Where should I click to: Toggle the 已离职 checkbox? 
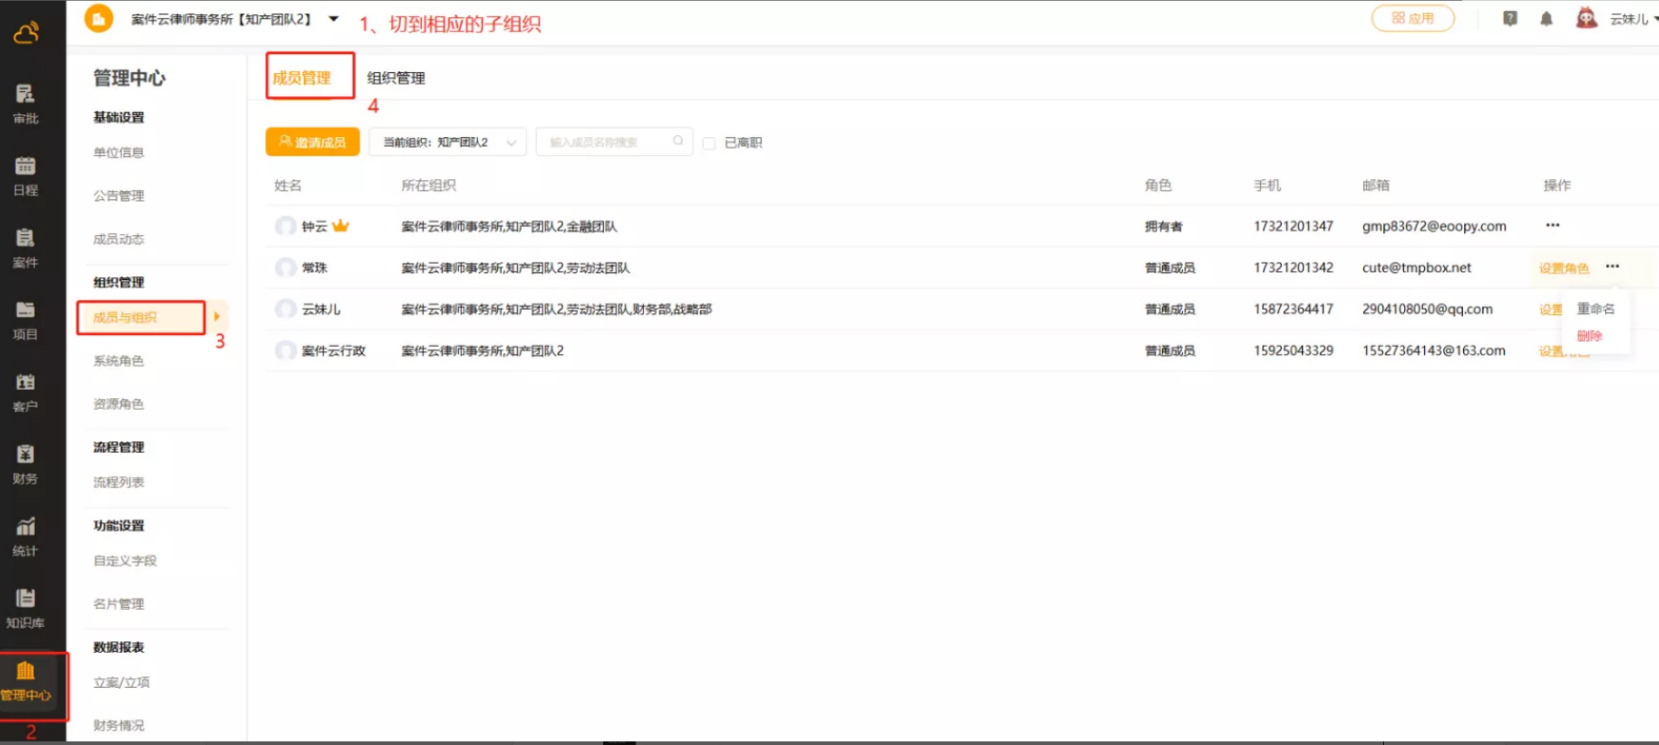[x=709, y=143]
